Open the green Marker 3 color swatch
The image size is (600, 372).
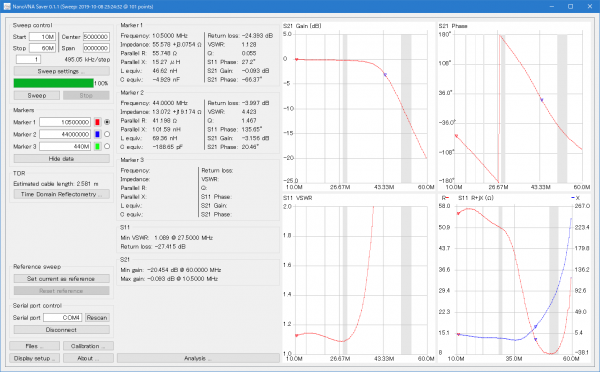click(x=97, y=146)
